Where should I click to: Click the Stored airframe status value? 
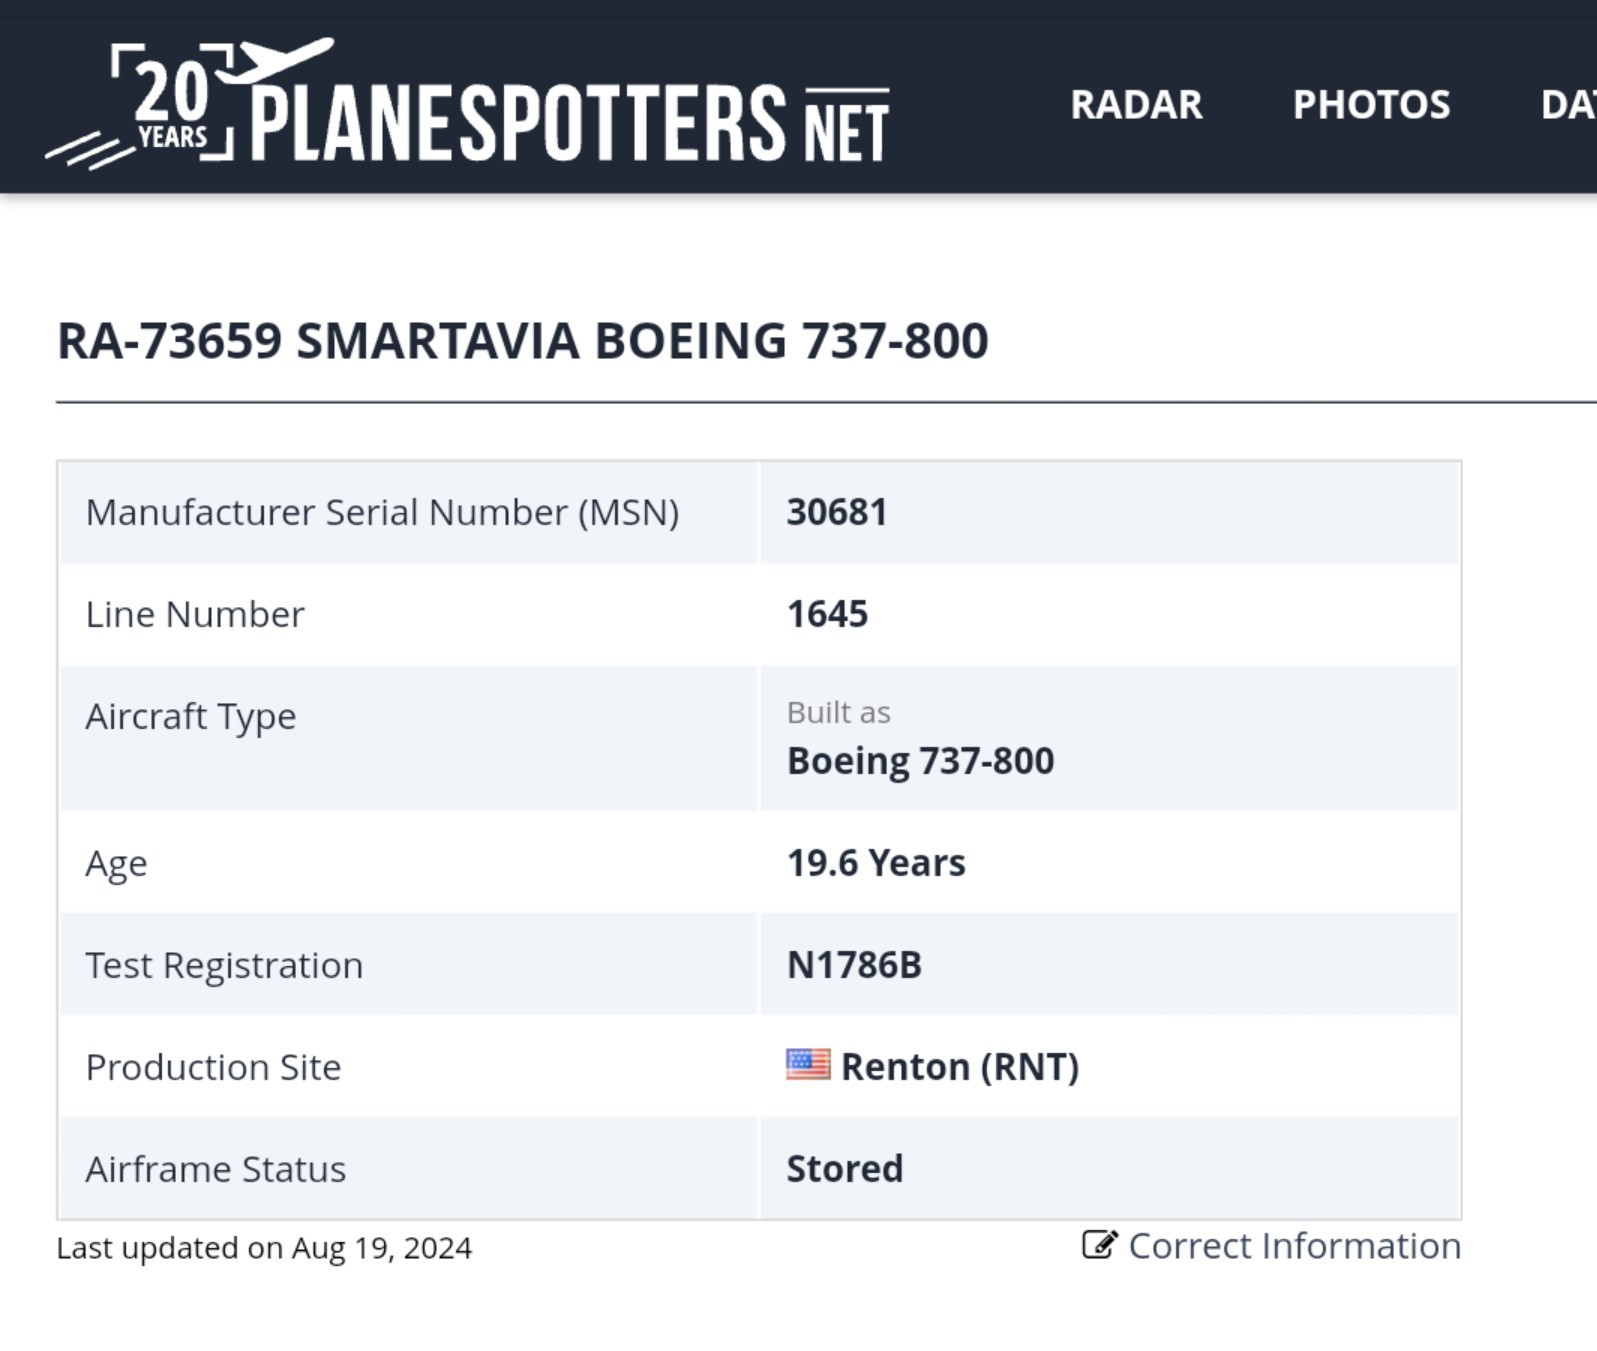click(x=844, y=1169)
